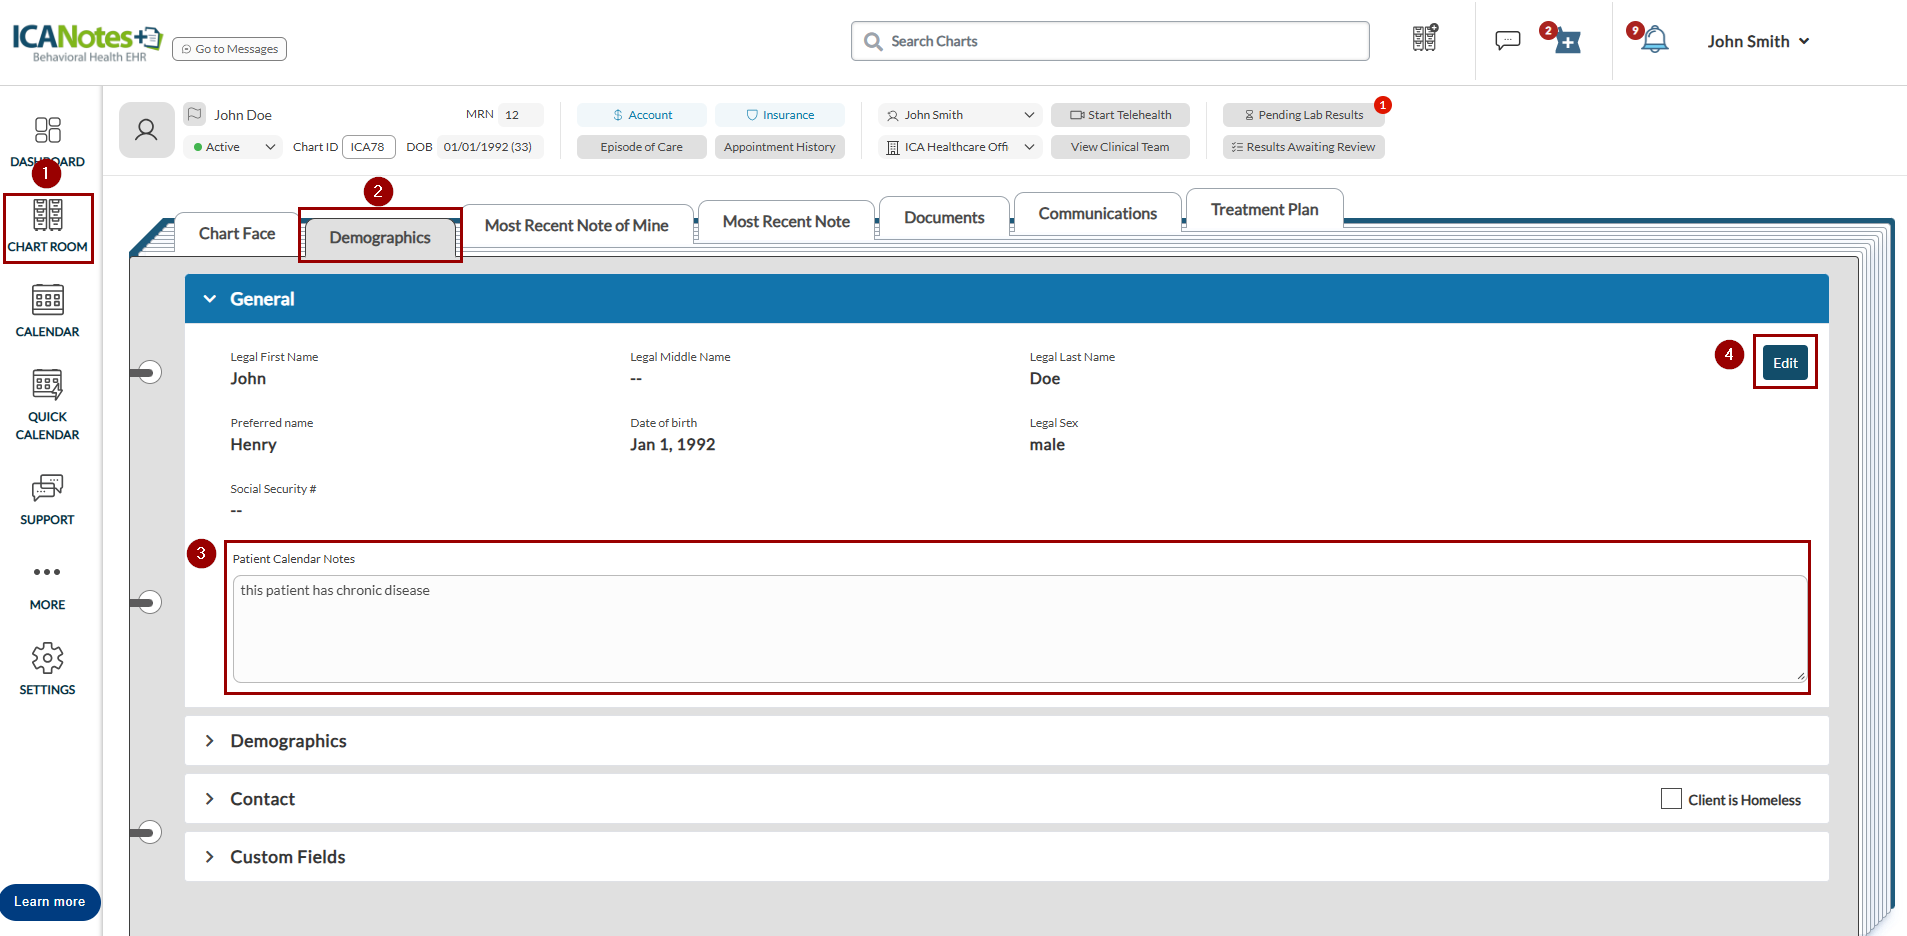Click the Edit button
This screenshot has width=1907, height=936.
[1784, 363]
